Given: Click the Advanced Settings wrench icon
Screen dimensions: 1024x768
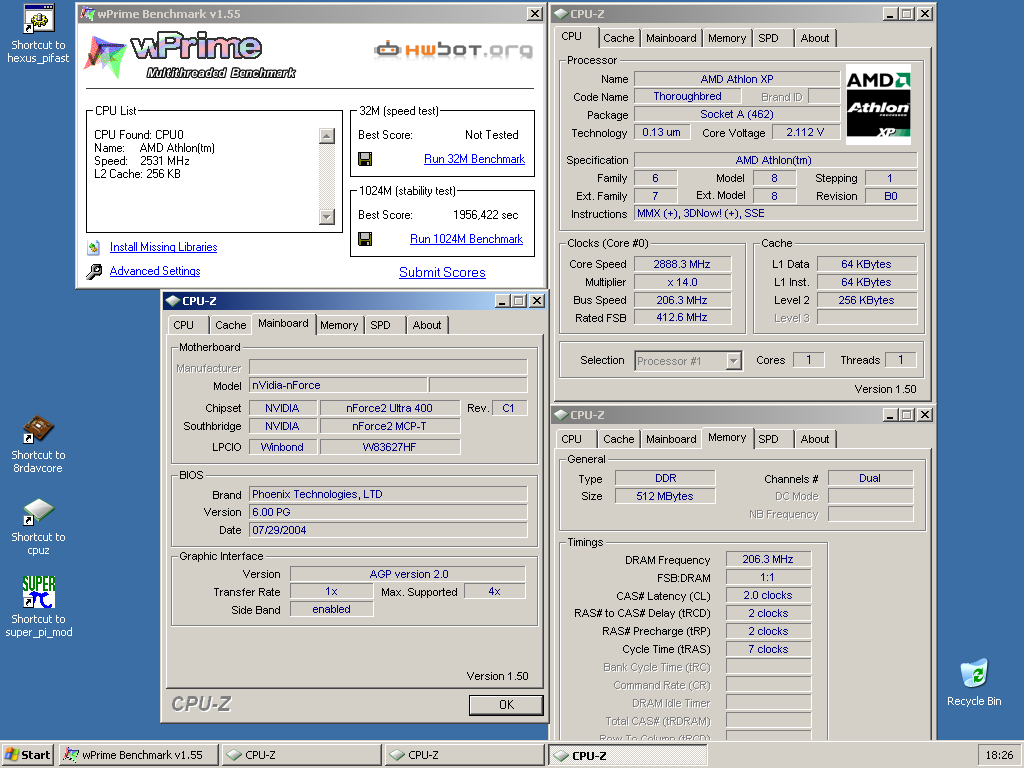Looking at the screenshot, I should 93,271.
